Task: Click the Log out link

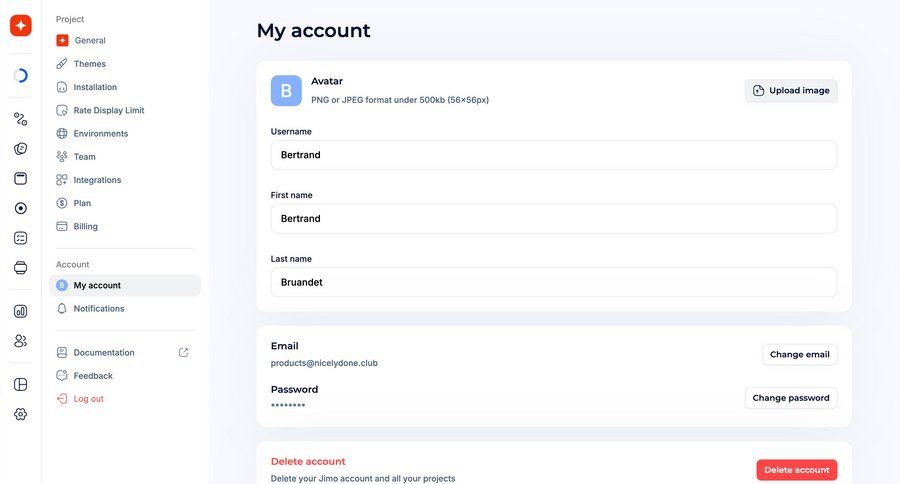Action: [88, 399]
